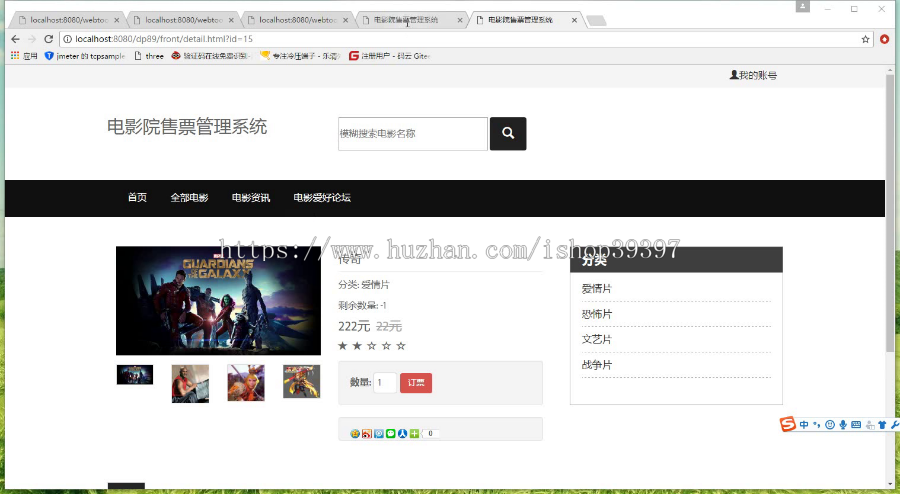This screenshot has width=900, height=494.
Task: Share via the Qzone star icon
Action: pos(355,434)
